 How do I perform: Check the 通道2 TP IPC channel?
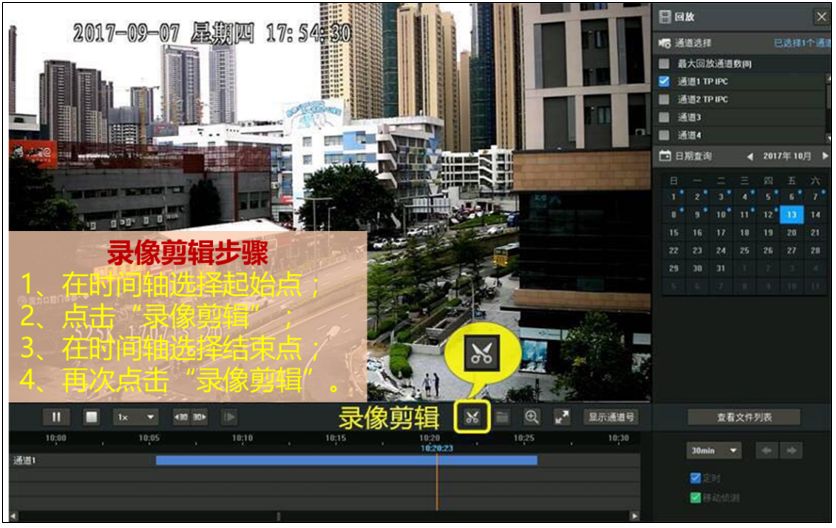(664, 99)
